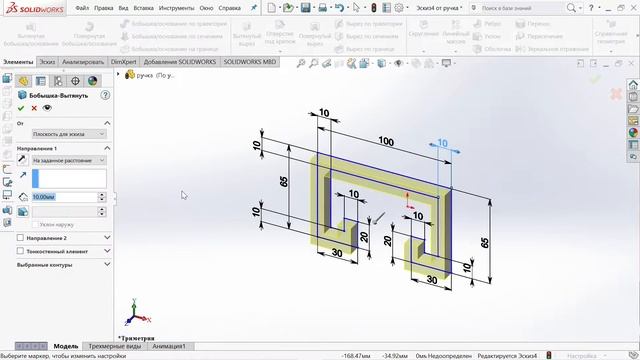Increment the extrude depth spinner
The height and width of the screenshot is (360, 640).
(x=102, y=194)
